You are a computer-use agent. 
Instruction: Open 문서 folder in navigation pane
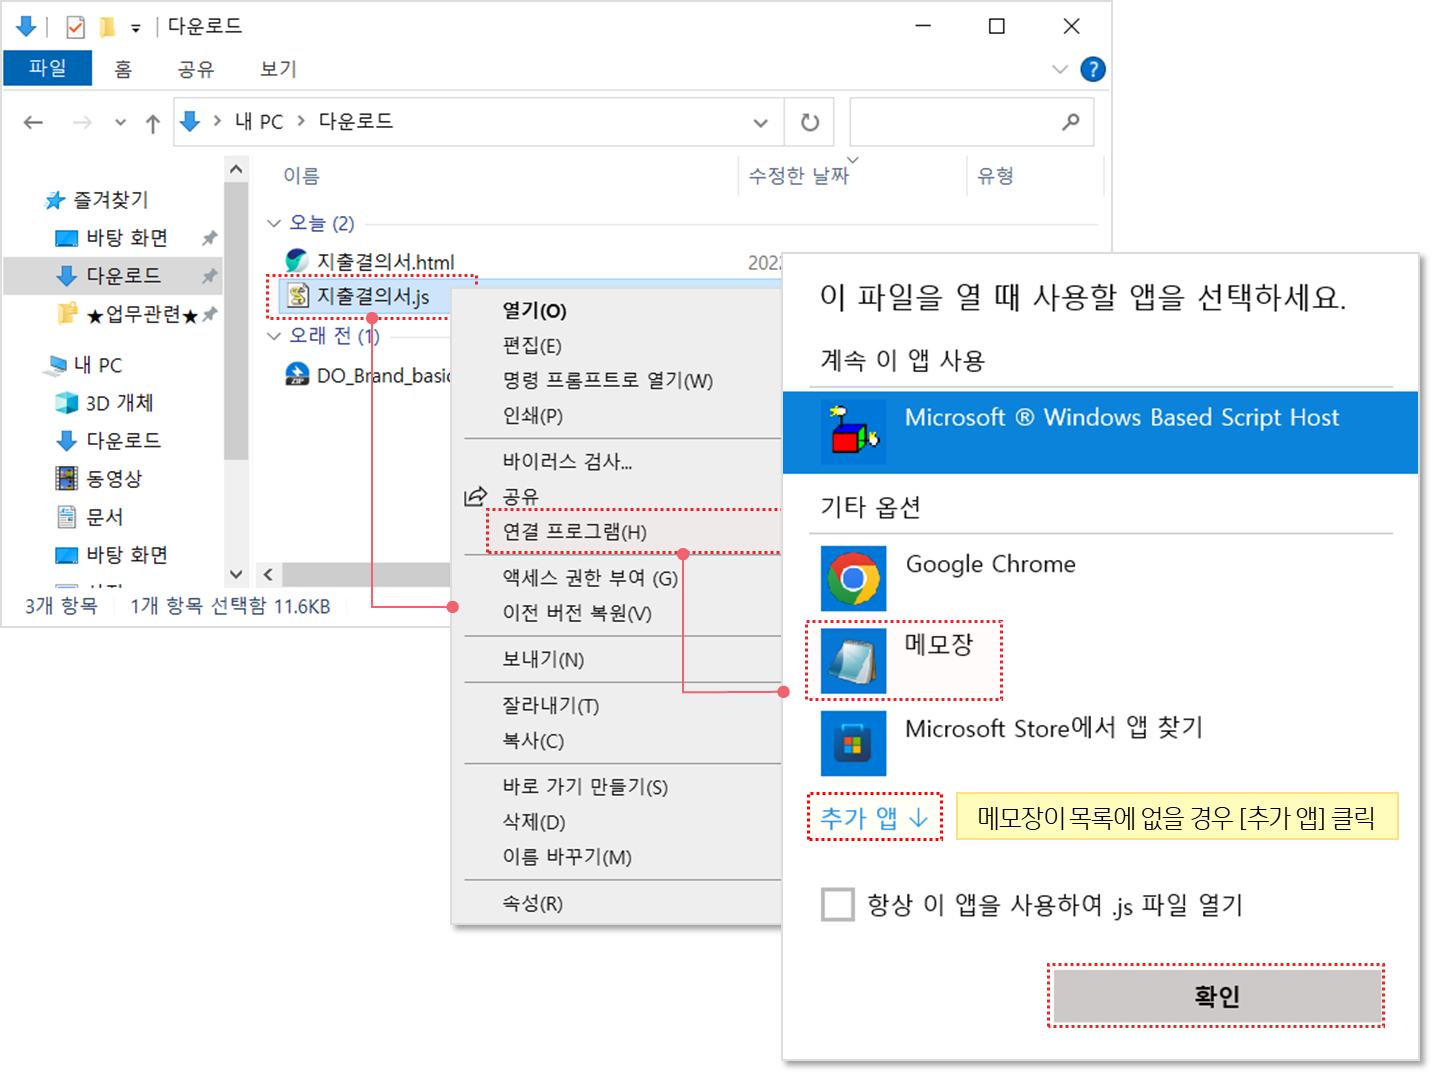[x=104, y=517]
